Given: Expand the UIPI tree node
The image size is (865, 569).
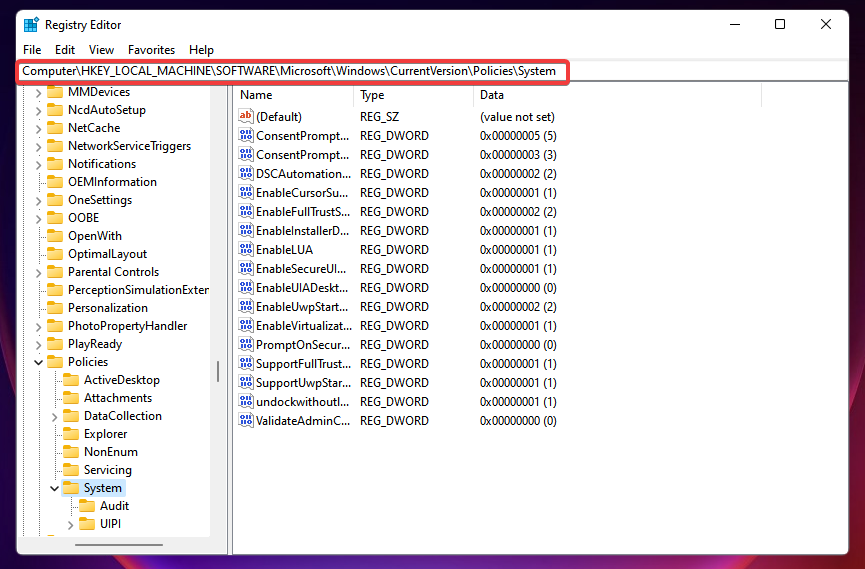Looking at the screenshot, I should 70,525.
